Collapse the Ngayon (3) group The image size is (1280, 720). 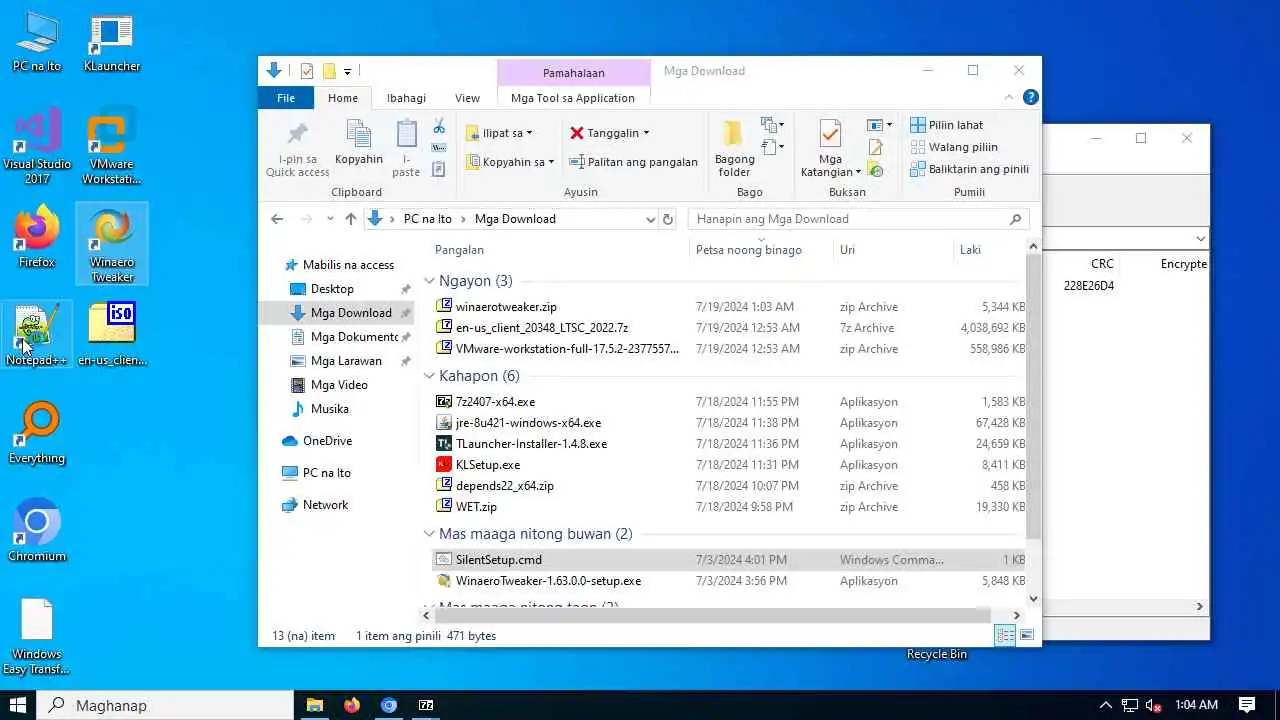429,281
